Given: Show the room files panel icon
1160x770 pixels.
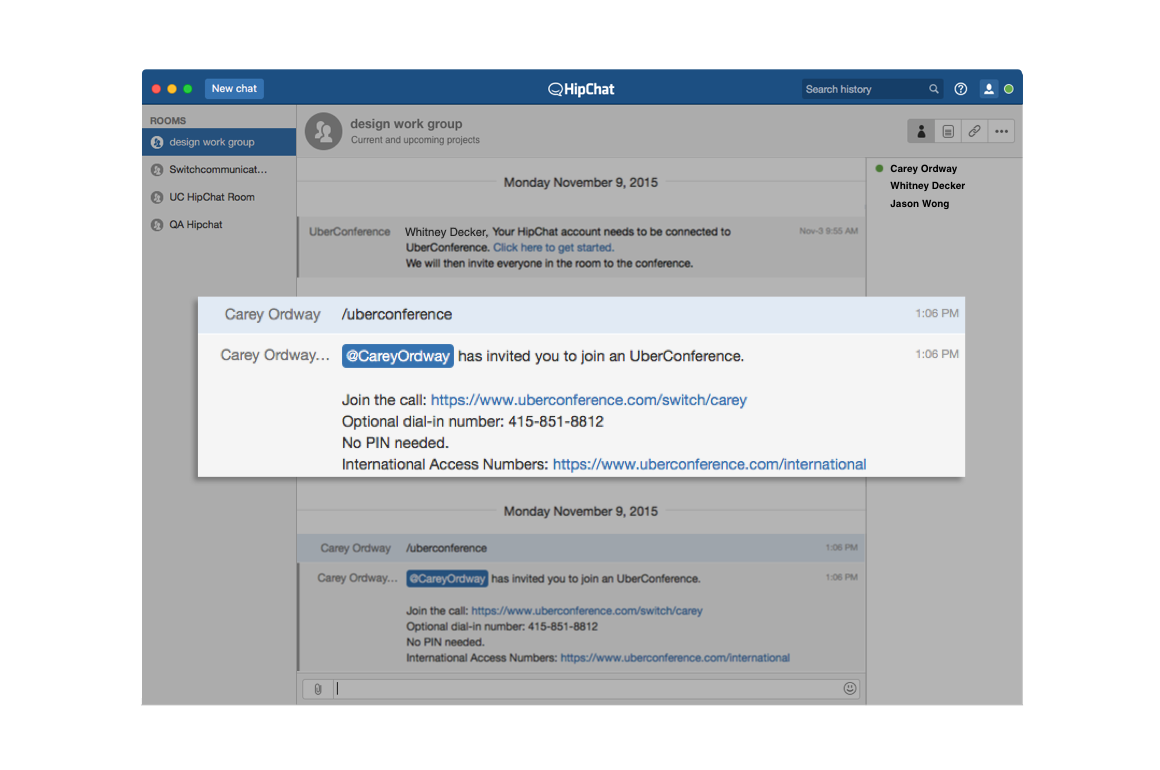Looking at the screenshot, I should [x=948, y=132].
